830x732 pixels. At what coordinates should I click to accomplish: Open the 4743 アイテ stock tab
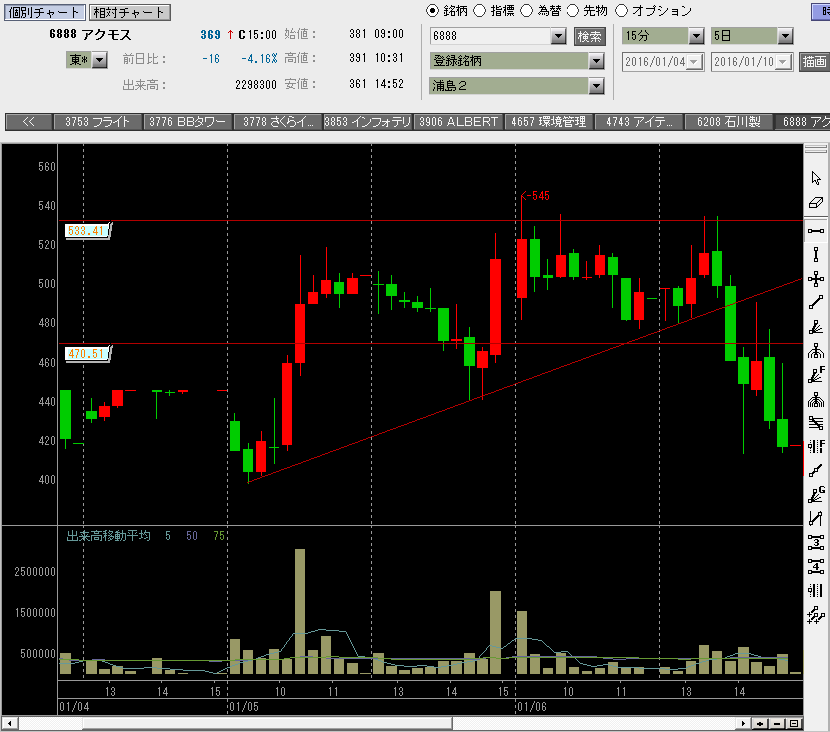click(x=639, y=122)
